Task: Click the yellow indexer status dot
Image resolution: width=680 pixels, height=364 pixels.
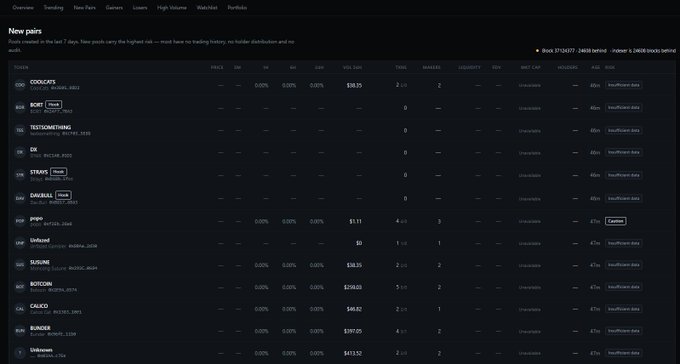Action: [537, 51]
